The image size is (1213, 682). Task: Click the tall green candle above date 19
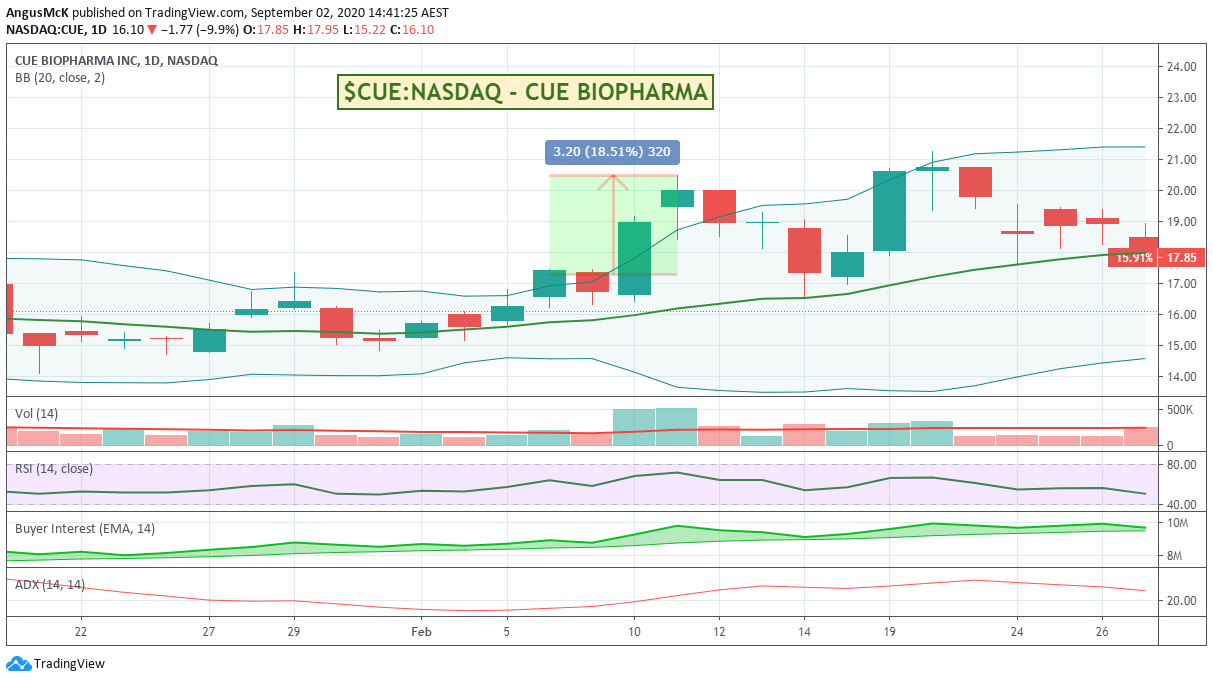[889, 211]
